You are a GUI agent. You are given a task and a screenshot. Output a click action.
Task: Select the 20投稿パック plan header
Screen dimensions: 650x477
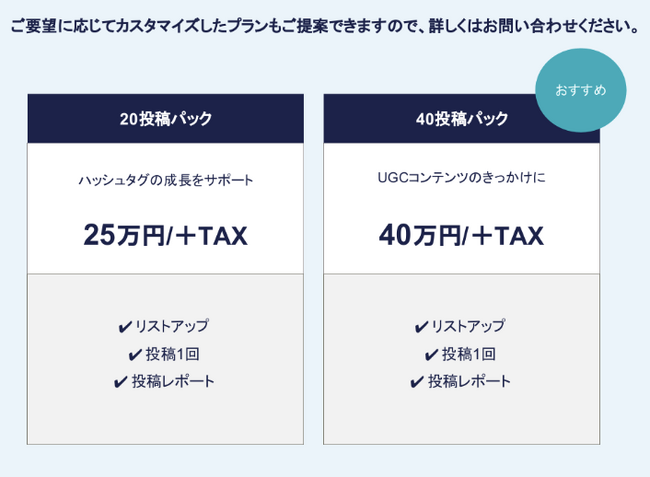(165, 118)
